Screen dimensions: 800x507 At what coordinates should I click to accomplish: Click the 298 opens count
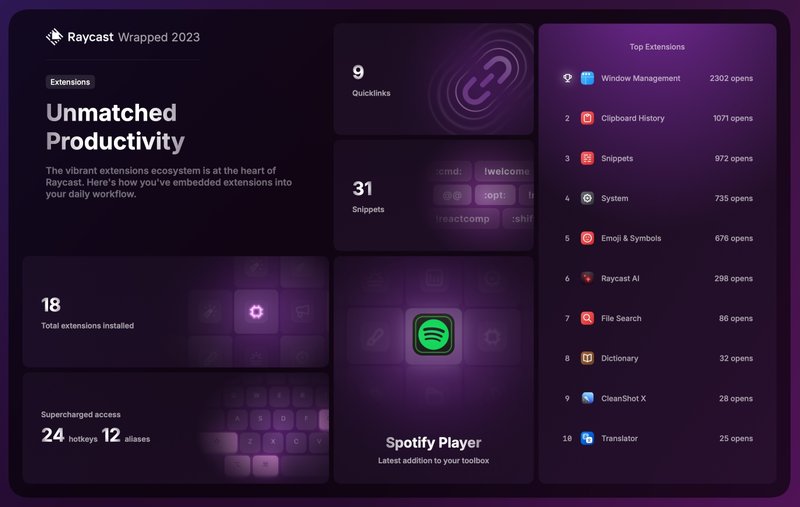(734, 278)
